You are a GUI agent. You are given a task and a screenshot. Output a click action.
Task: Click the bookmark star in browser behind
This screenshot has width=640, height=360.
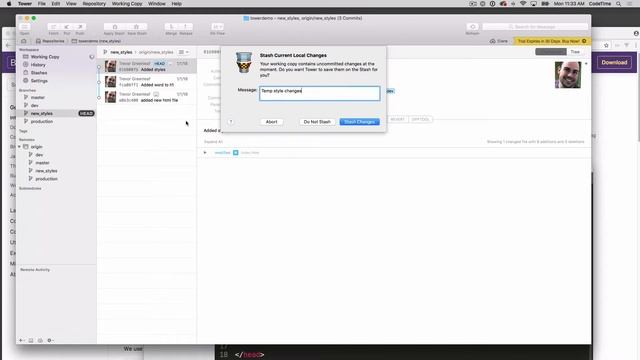[606, 45]
